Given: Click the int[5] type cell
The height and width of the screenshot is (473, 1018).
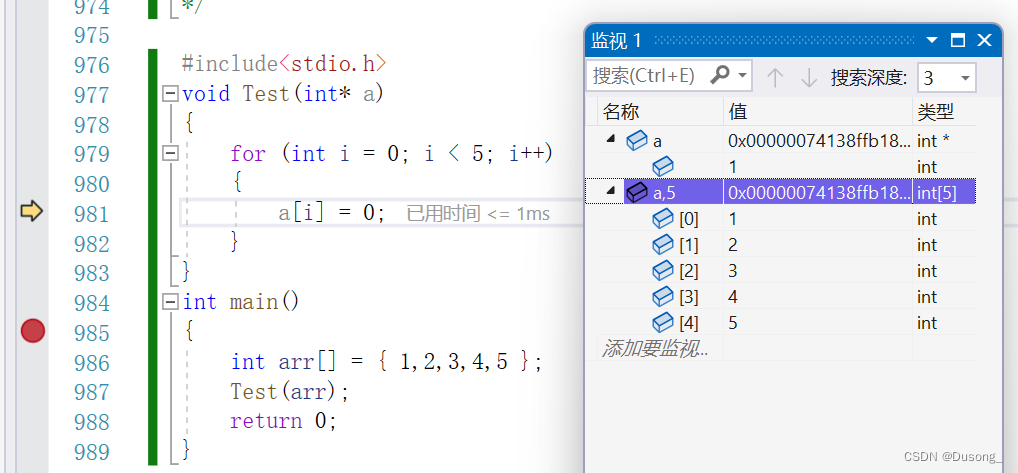Looking at the screenshot, I should pyautogui.click(x=936, y=193).
